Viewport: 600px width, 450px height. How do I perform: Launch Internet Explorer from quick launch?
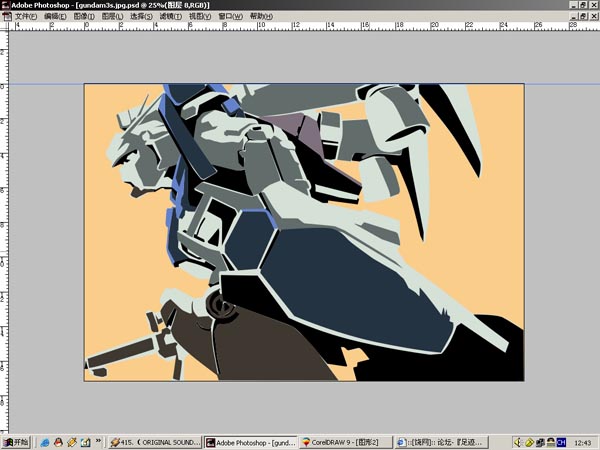coord(45,442)
